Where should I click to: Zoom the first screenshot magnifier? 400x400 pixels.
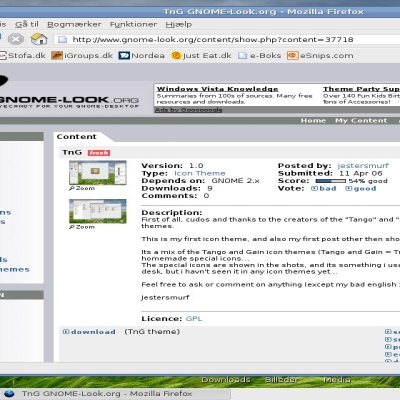72,188
